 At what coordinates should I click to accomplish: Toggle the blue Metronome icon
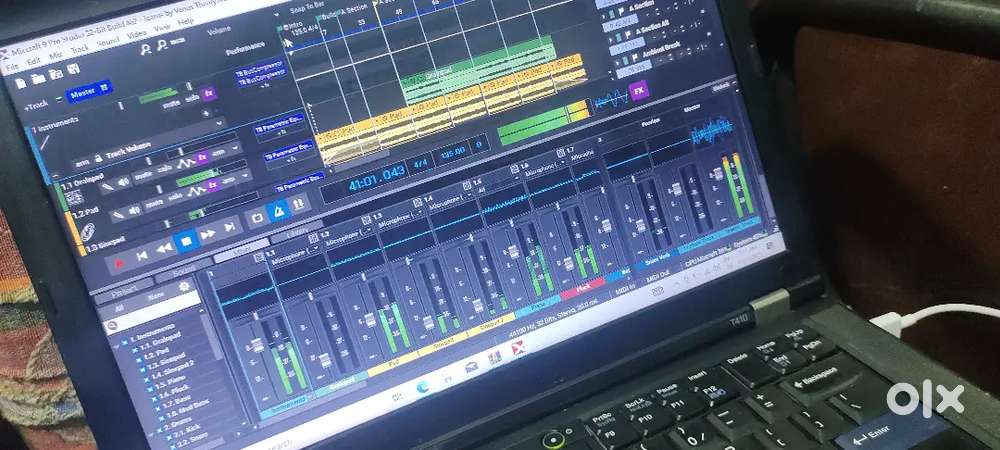[x=278, y=210]
